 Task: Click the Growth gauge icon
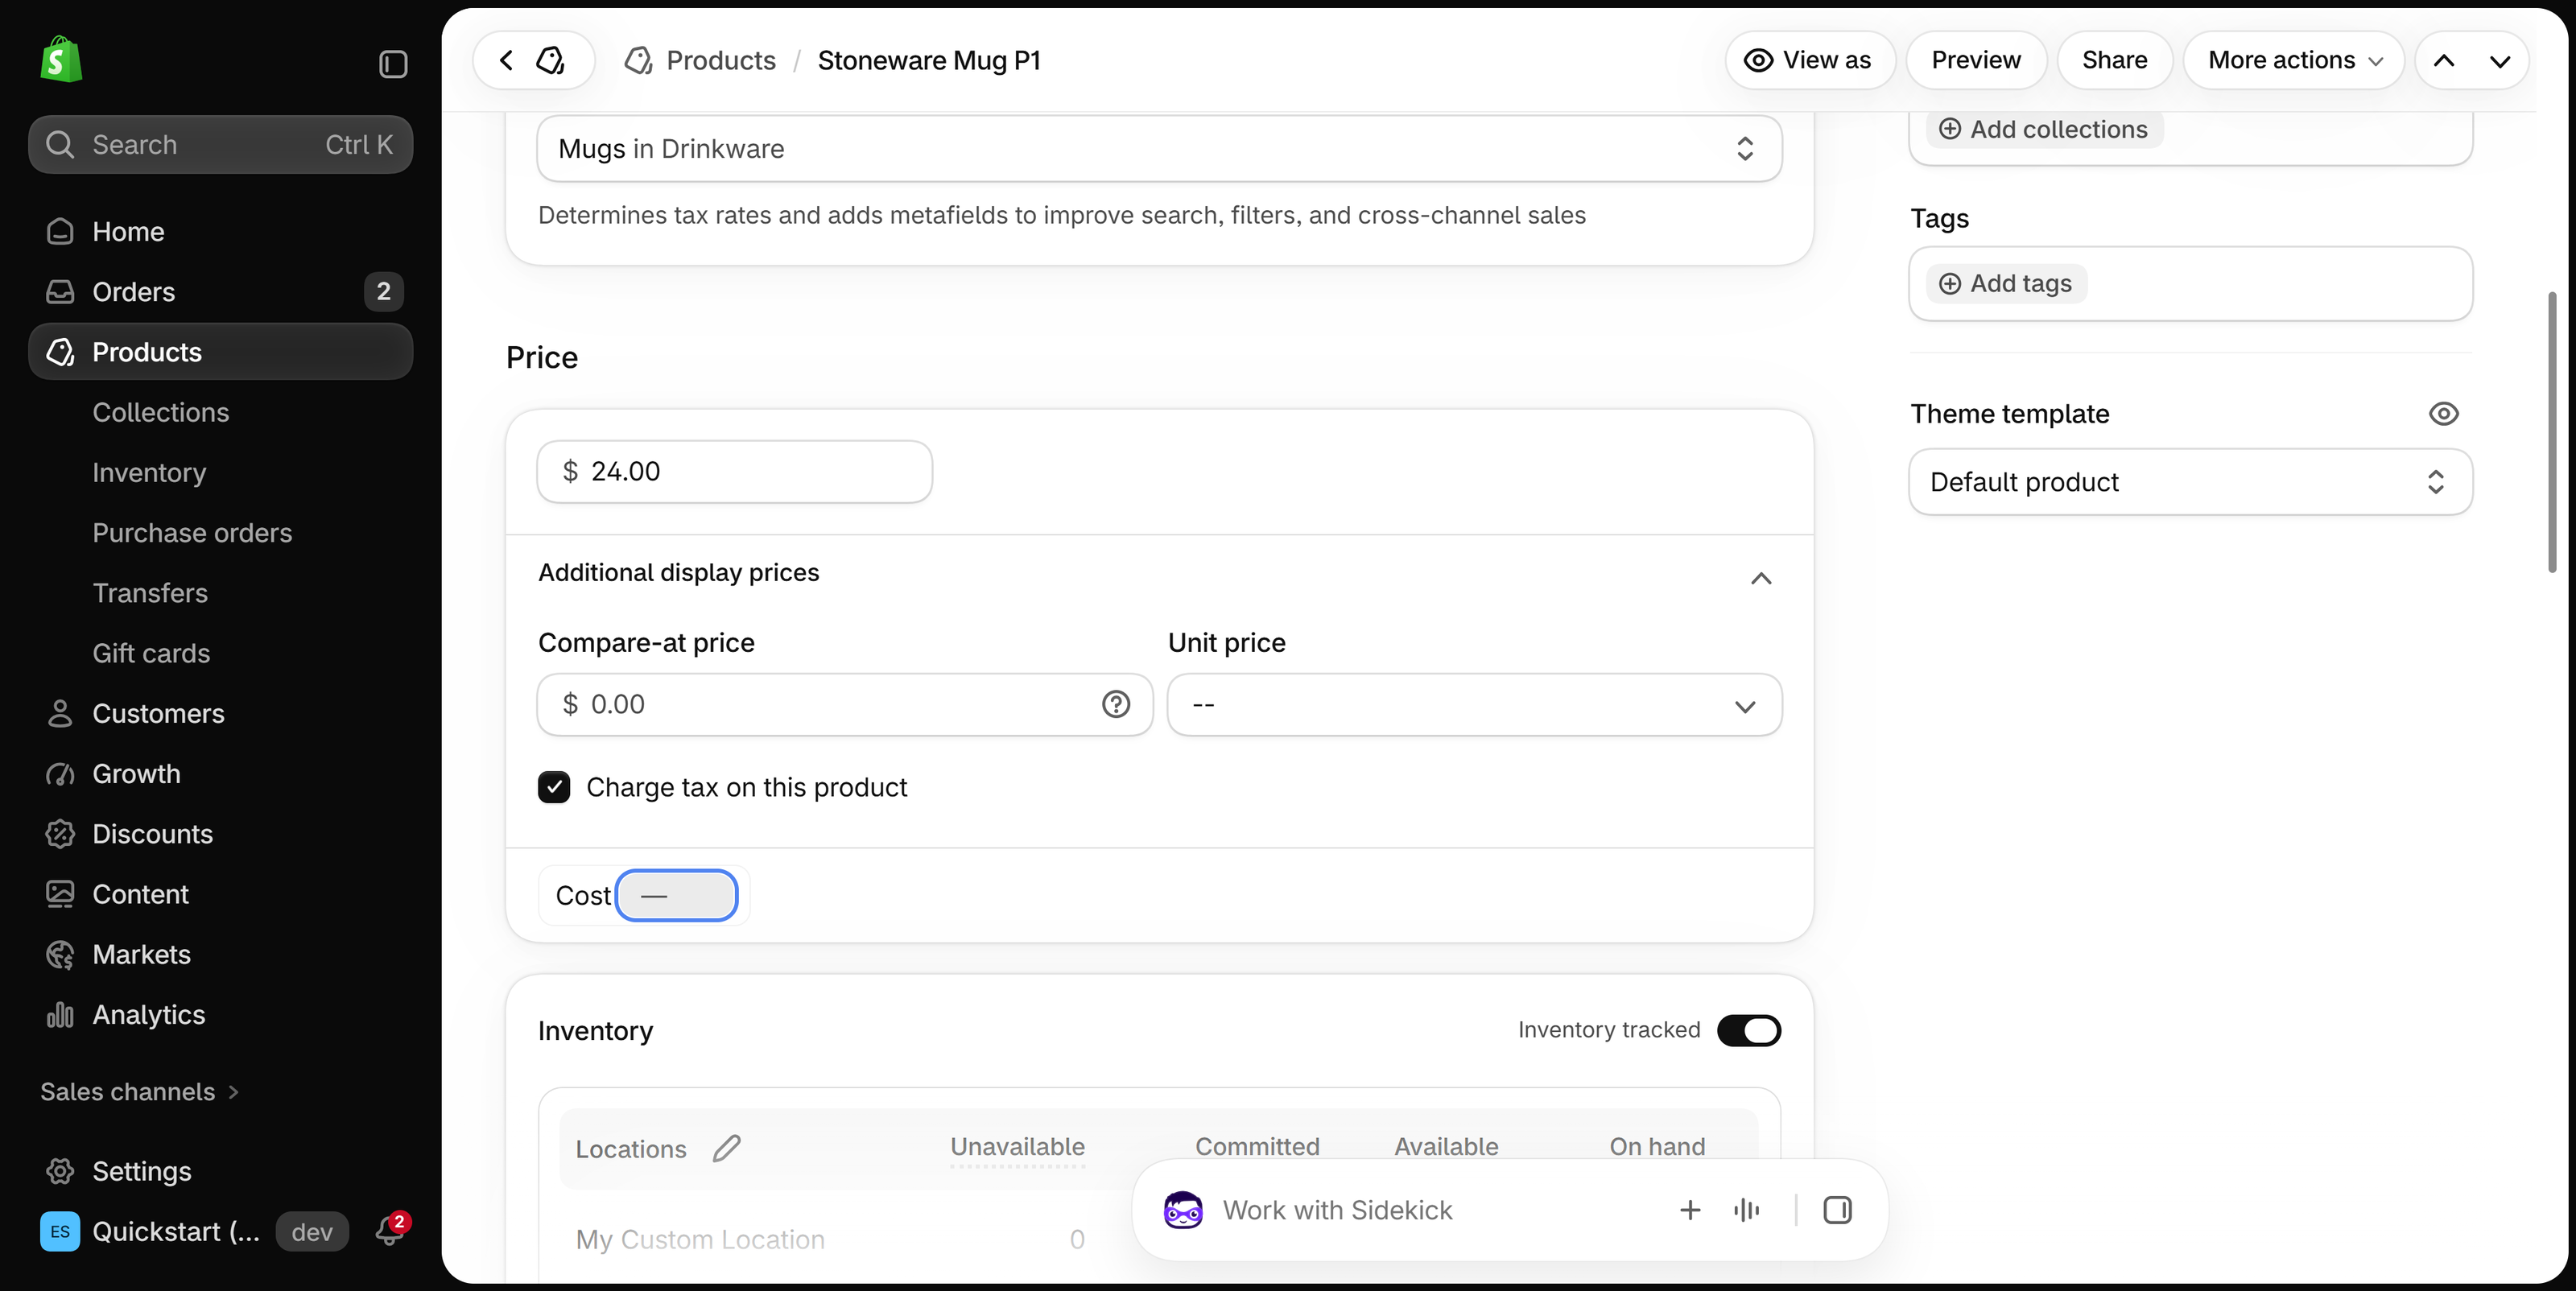[x=60, y=774]
